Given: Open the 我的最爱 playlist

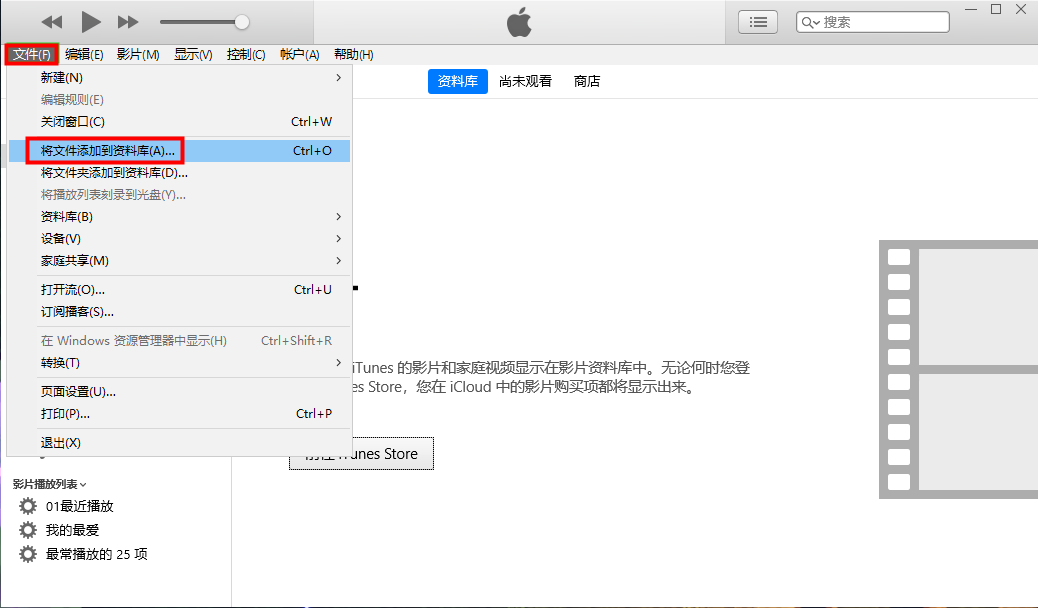Looking at the screenshot, I should 72,530.
